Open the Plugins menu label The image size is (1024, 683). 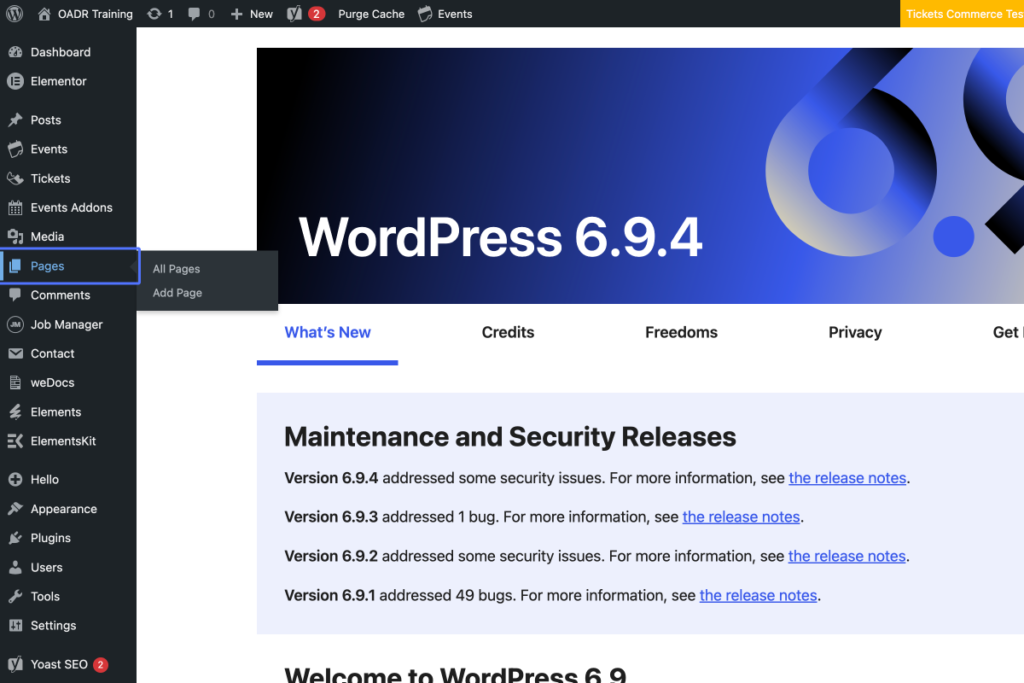[x=50, y=538]
